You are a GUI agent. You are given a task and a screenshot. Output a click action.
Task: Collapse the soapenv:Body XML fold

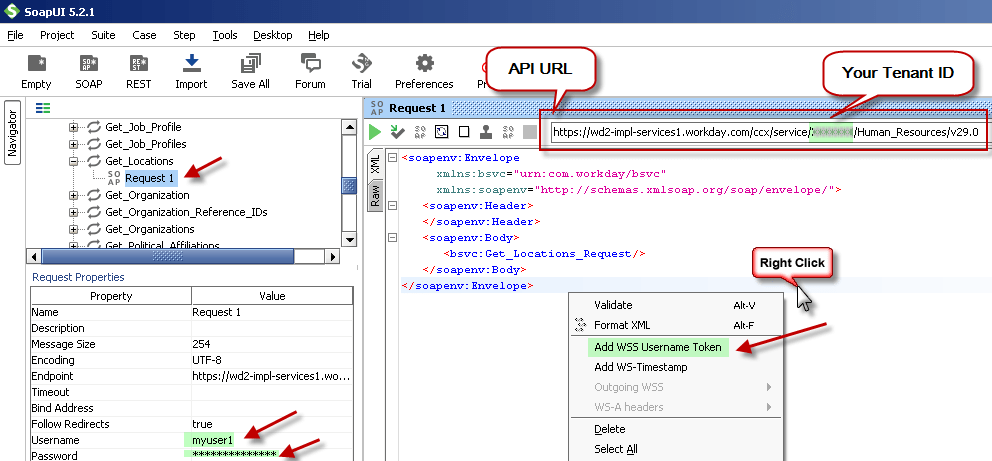coord(392,238)
